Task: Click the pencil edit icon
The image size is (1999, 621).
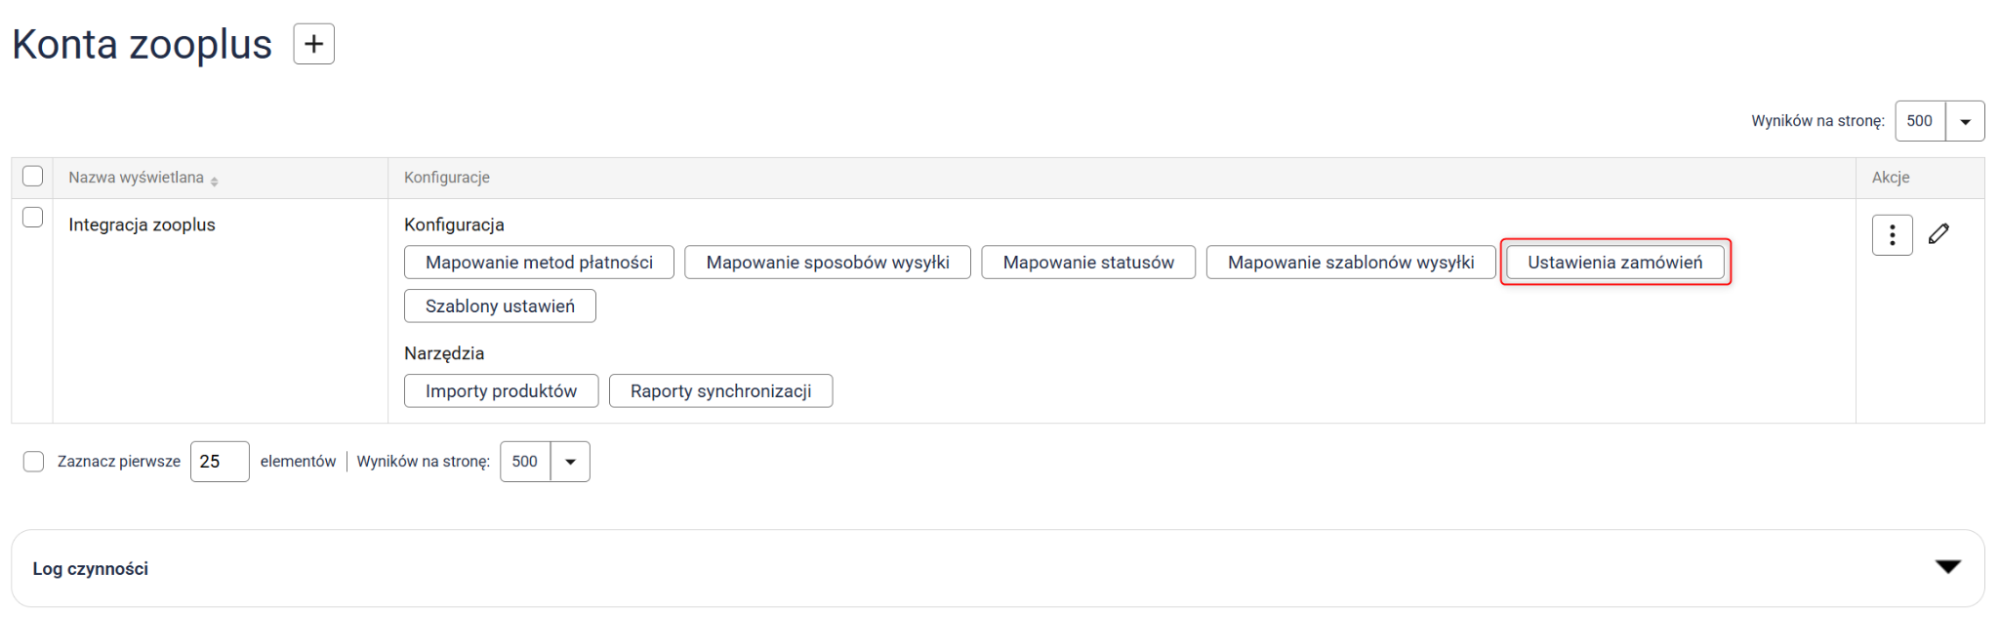Action: pos(1938,234)
